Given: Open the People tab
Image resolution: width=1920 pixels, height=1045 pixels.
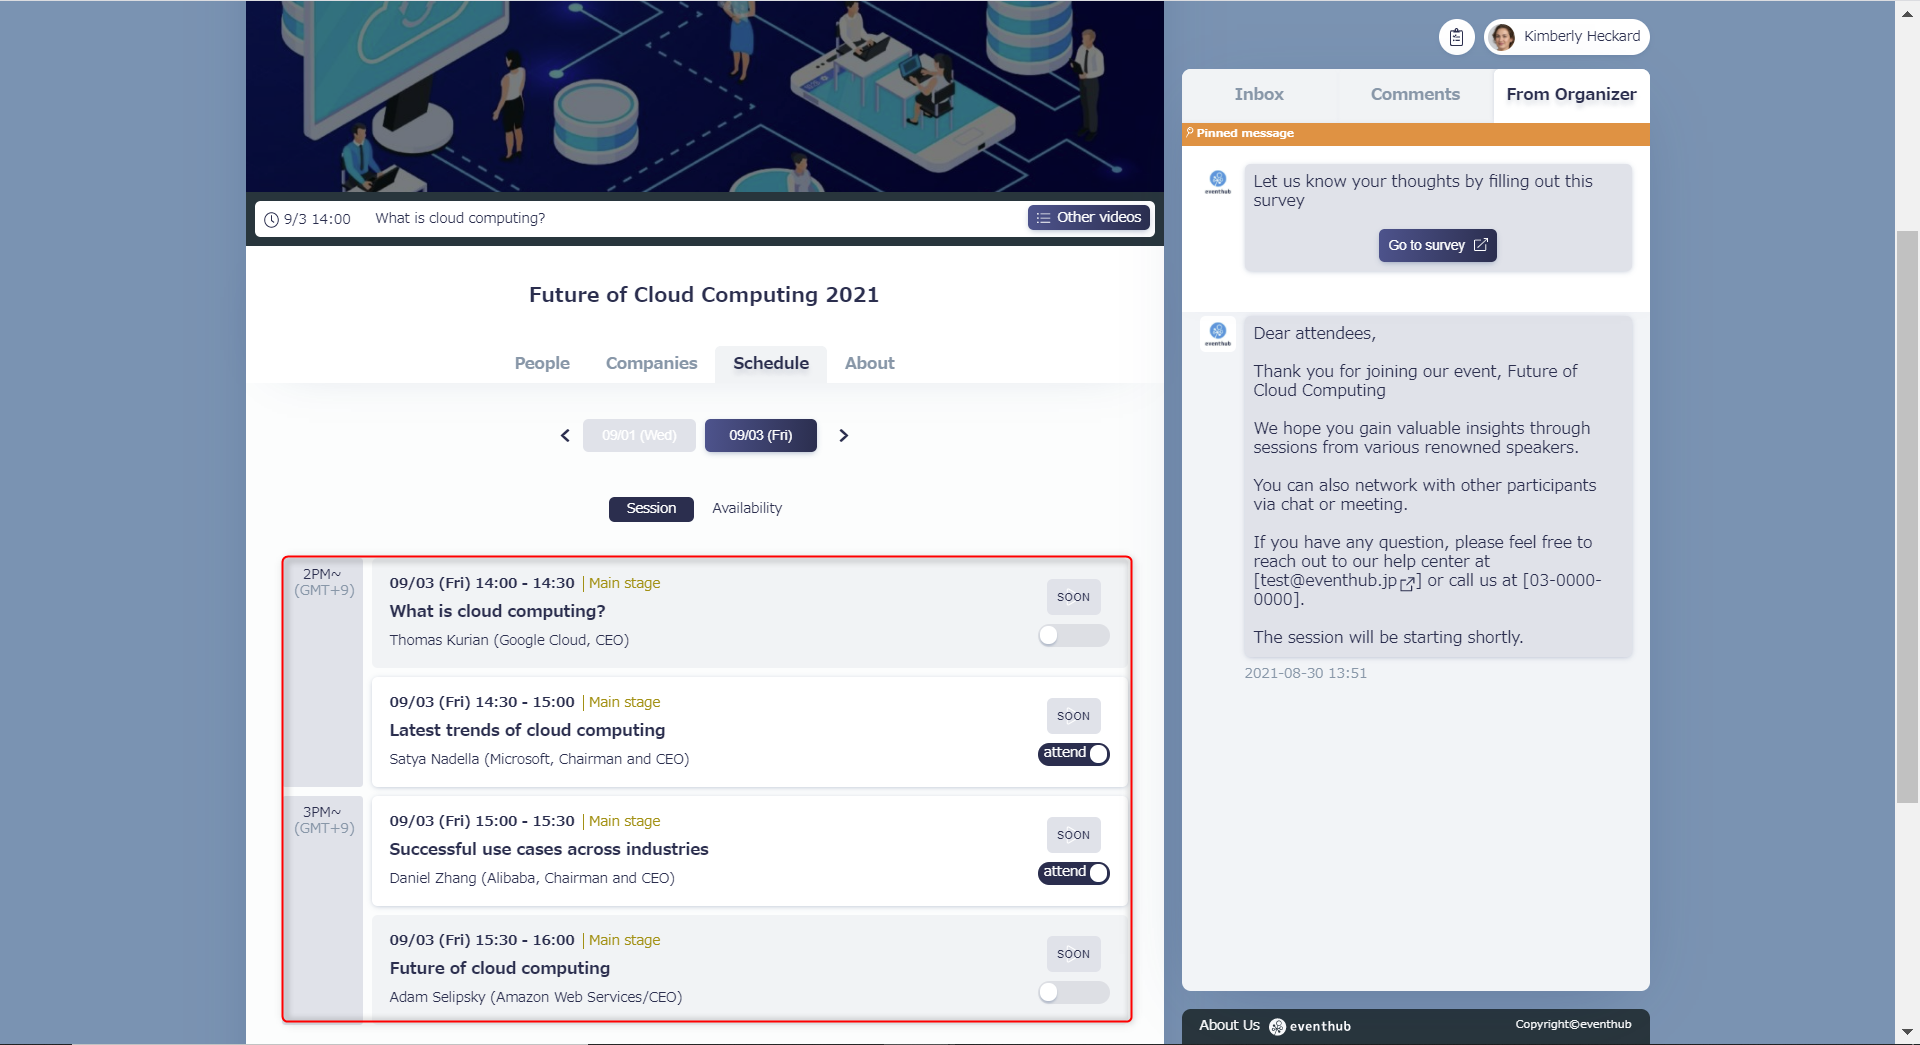Looking at the screenshot, I should tap(542, 364).
